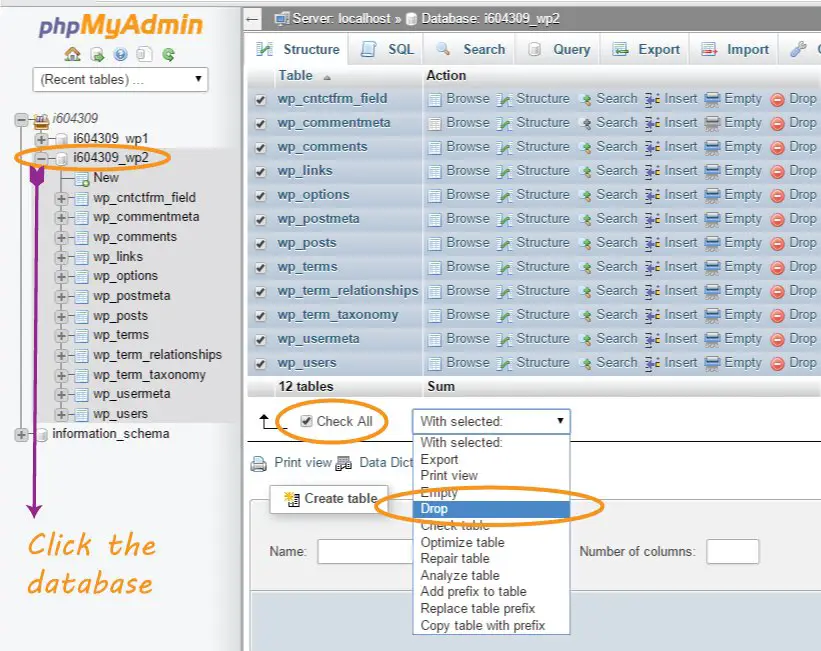The height and width of the screenshot is (651, 821).
Task: Collapse the i604309 server tree node
Action: 20,120
